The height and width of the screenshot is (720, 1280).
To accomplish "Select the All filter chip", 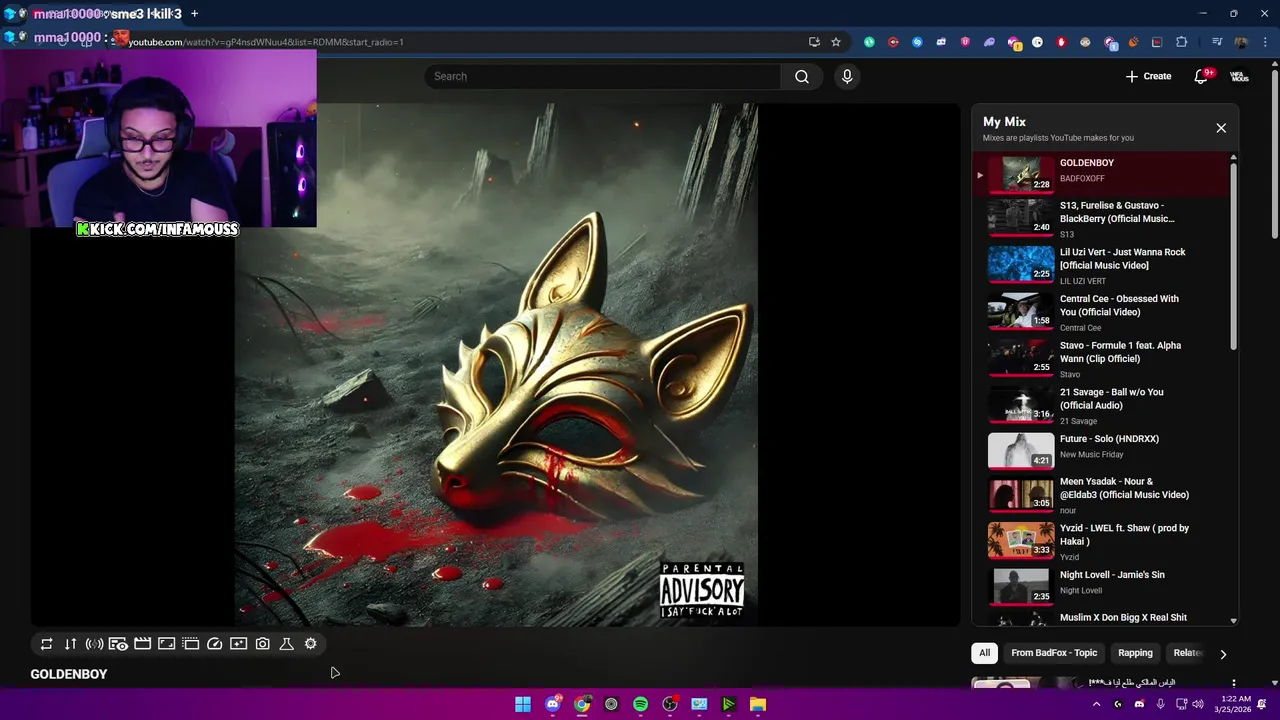I will pos(984,653).
